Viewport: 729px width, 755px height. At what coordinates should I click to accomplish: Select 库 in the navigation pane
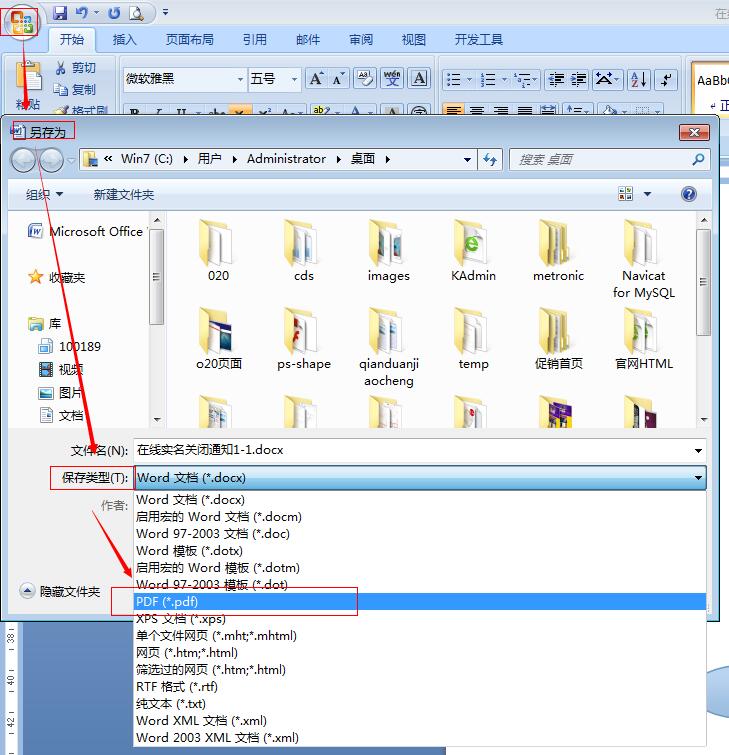[44, 324]
